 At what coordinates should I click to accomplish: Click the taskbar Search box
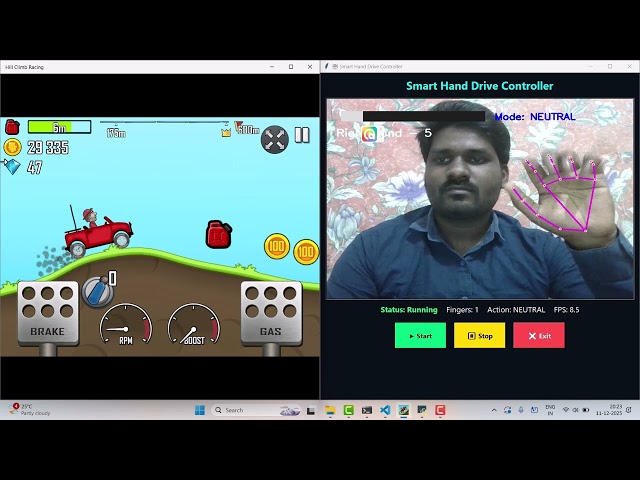click(x=256, y=410)
